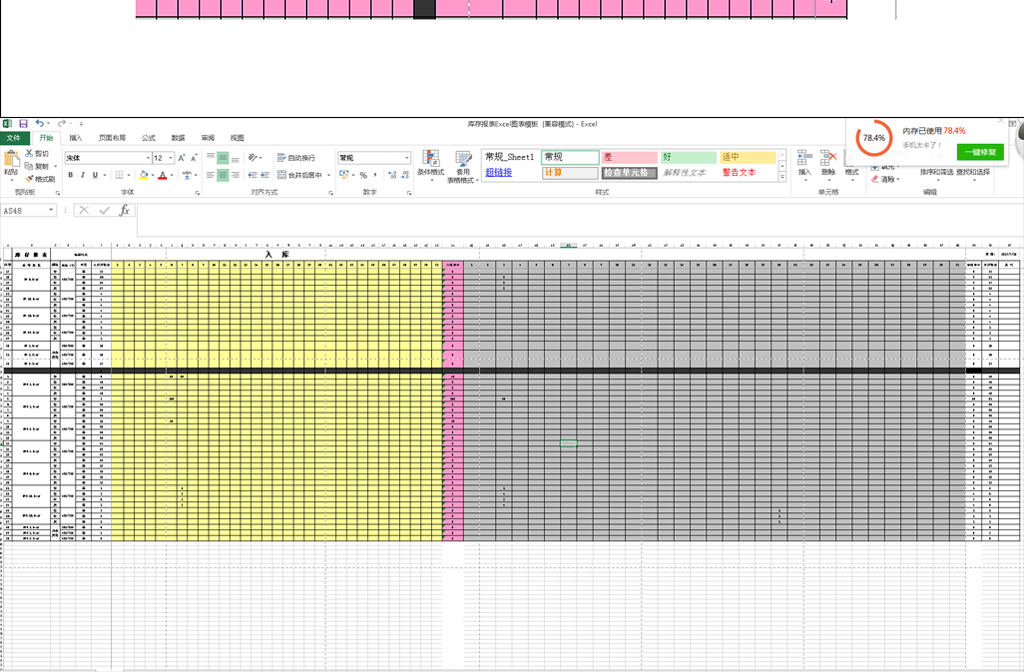1024x672 pixels.
Task: Switch to the Insert (插入) tab
Action: coord(76,138)
